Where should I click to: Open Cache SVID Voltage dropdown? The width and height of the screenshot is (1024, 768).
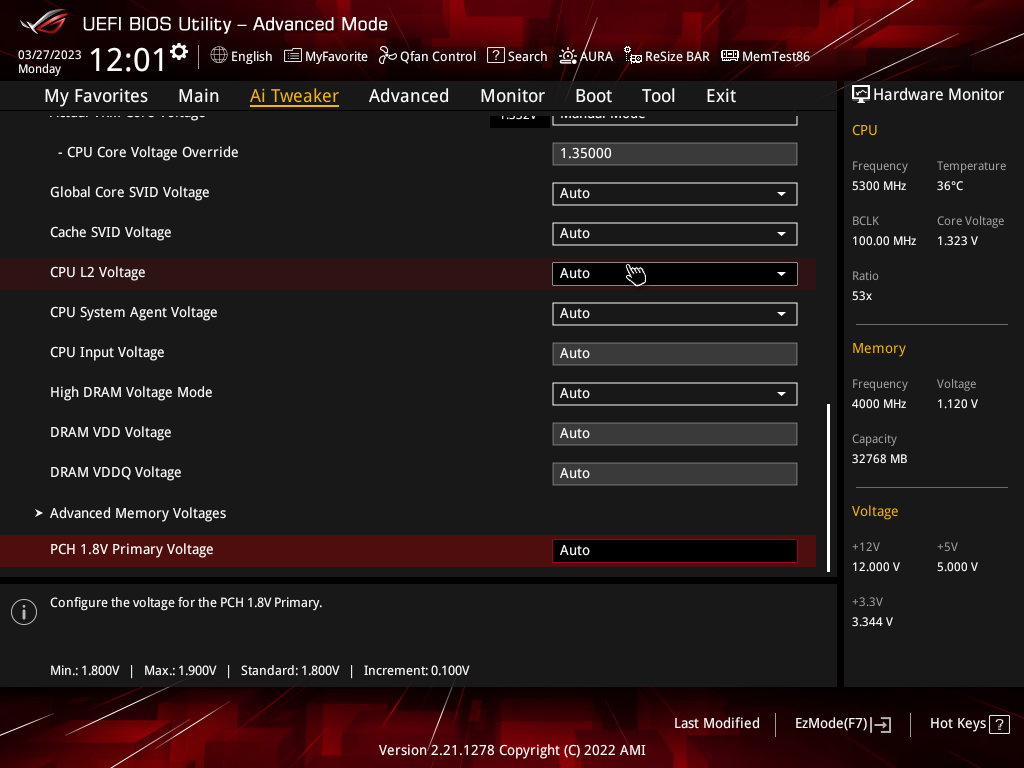point(675,234)
